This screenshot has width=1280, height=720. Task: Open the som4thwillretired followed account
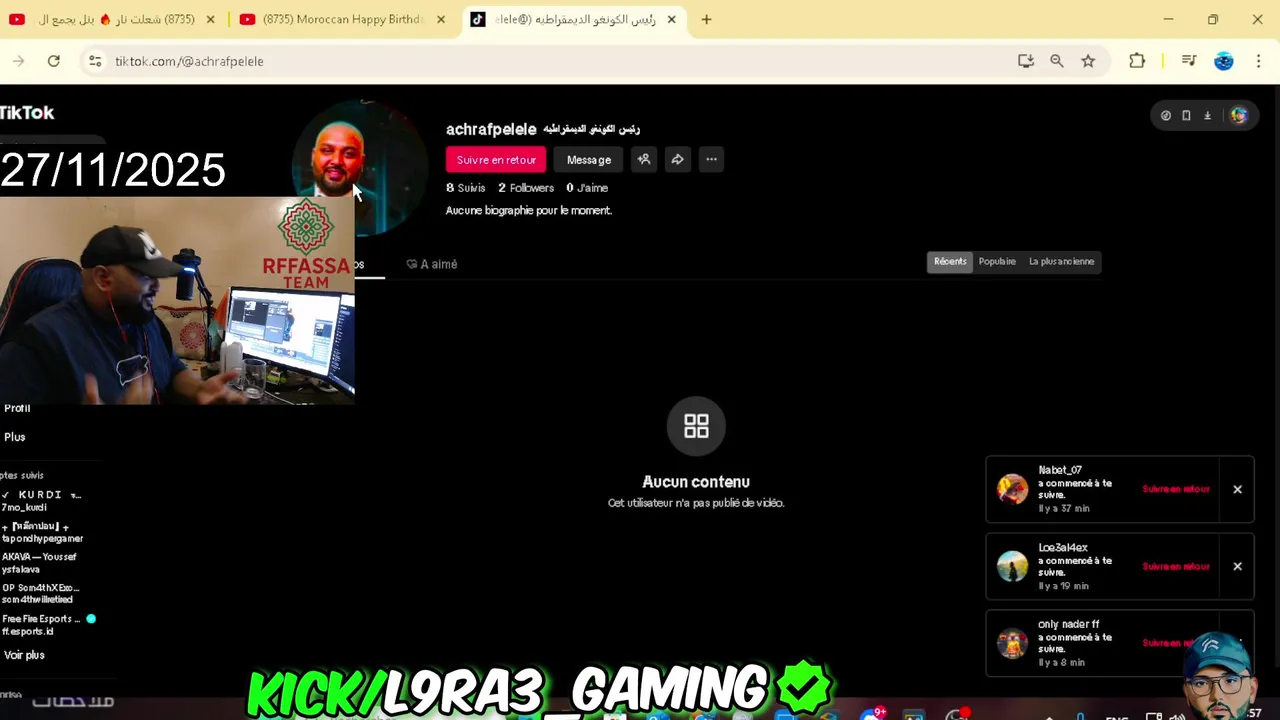point(40,594)
